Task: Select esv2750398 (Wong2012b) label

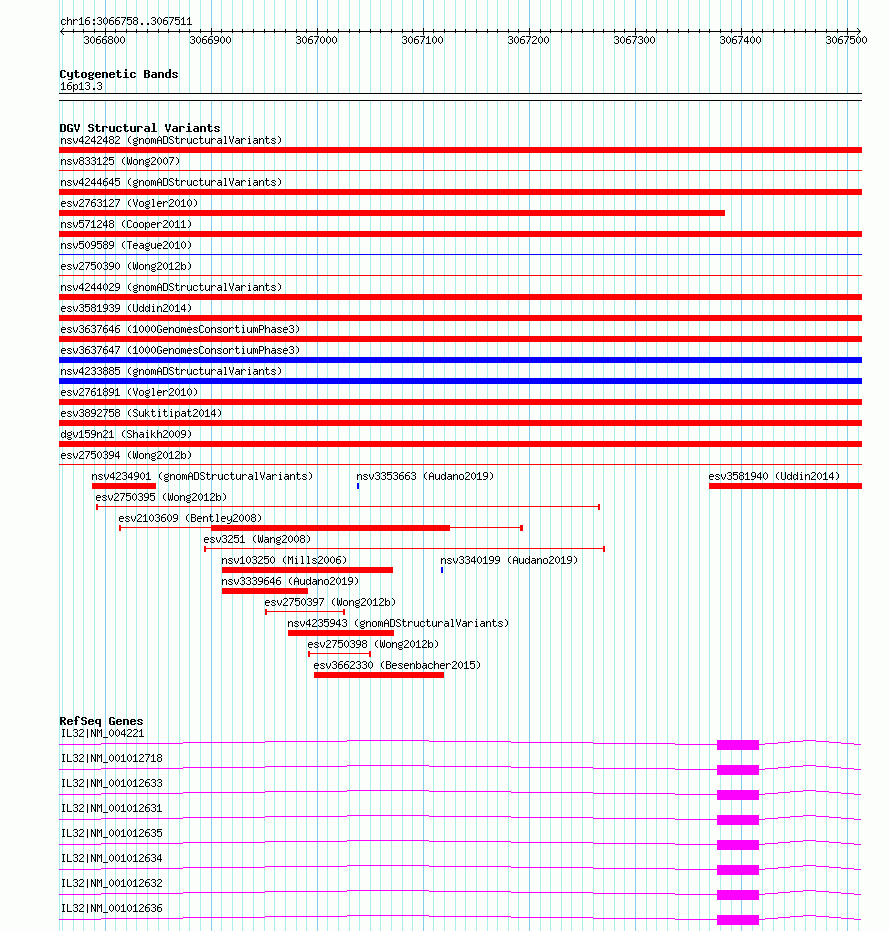Action: 373,644
